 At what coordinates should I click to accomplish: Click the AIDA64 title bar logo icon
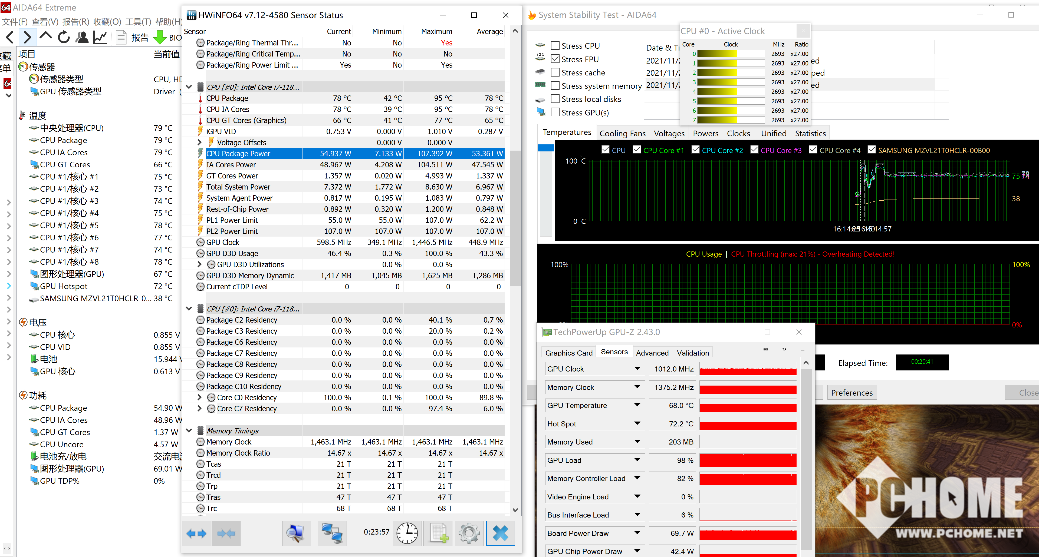6,7
